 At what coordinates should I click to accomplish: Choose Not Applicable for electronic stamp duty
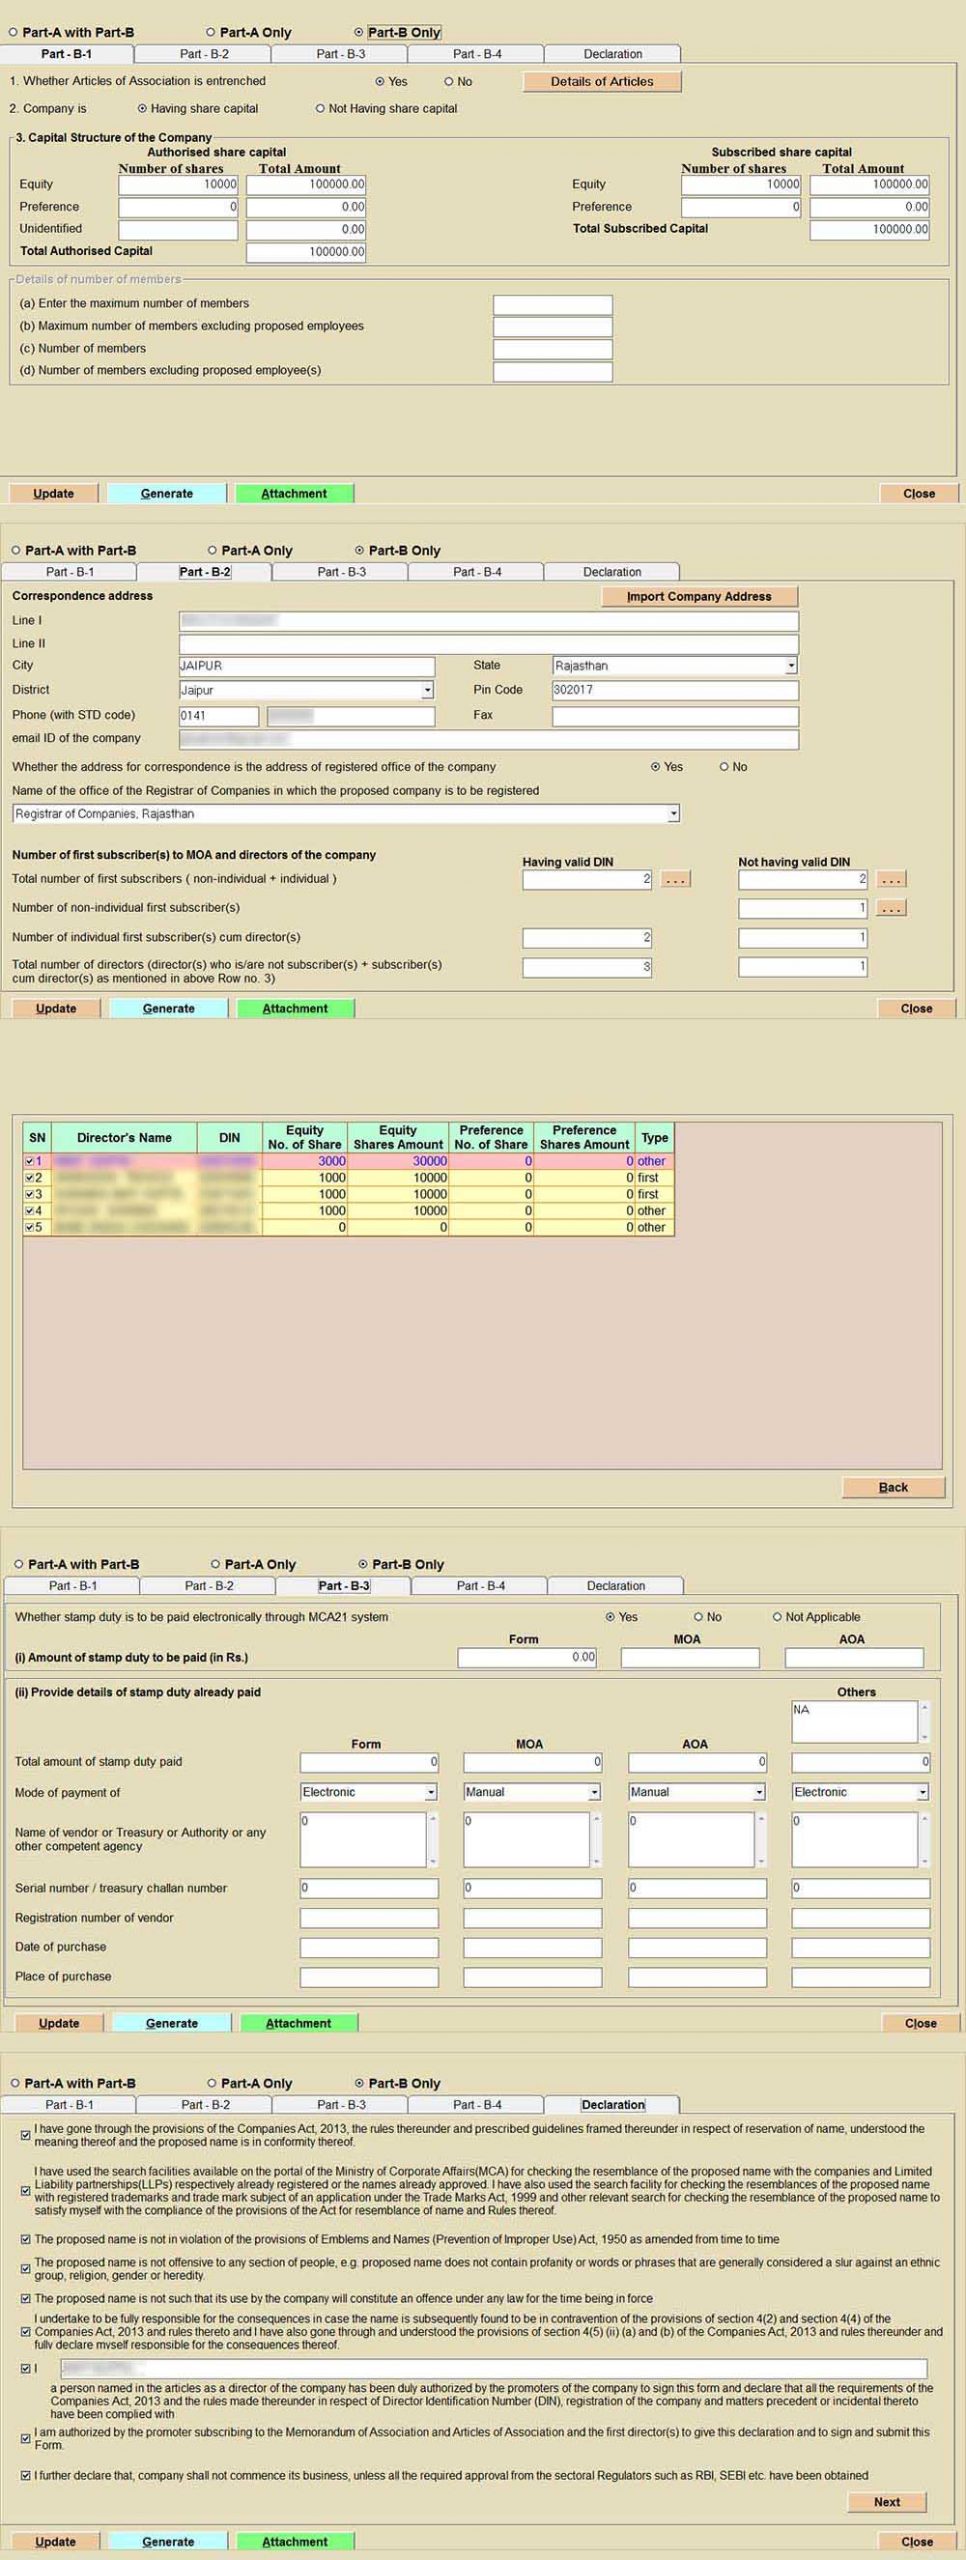[x=778, y=1617]
